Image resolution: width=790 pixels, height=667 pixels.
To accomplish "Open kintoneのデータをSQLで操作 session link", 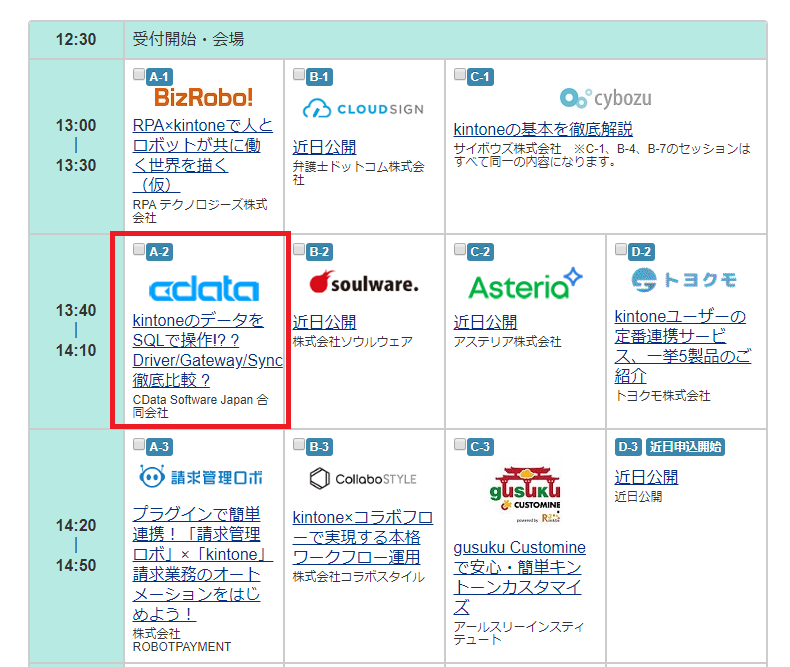I will coord(208,350).
